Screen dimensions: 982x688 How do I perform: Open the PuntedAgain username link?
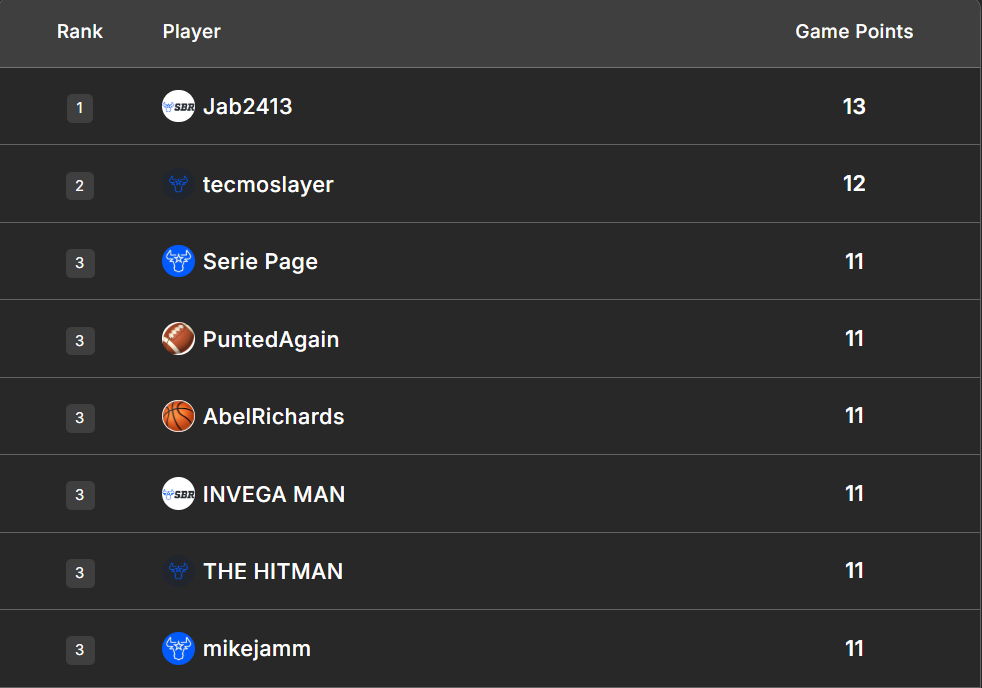[271, 339]
